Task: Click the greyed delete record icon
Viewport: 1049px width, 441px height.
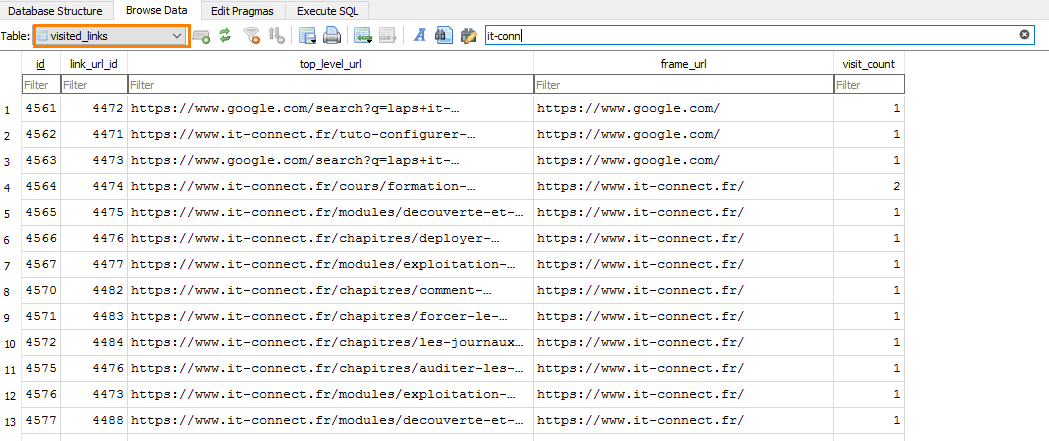Action: pos(388,35)
